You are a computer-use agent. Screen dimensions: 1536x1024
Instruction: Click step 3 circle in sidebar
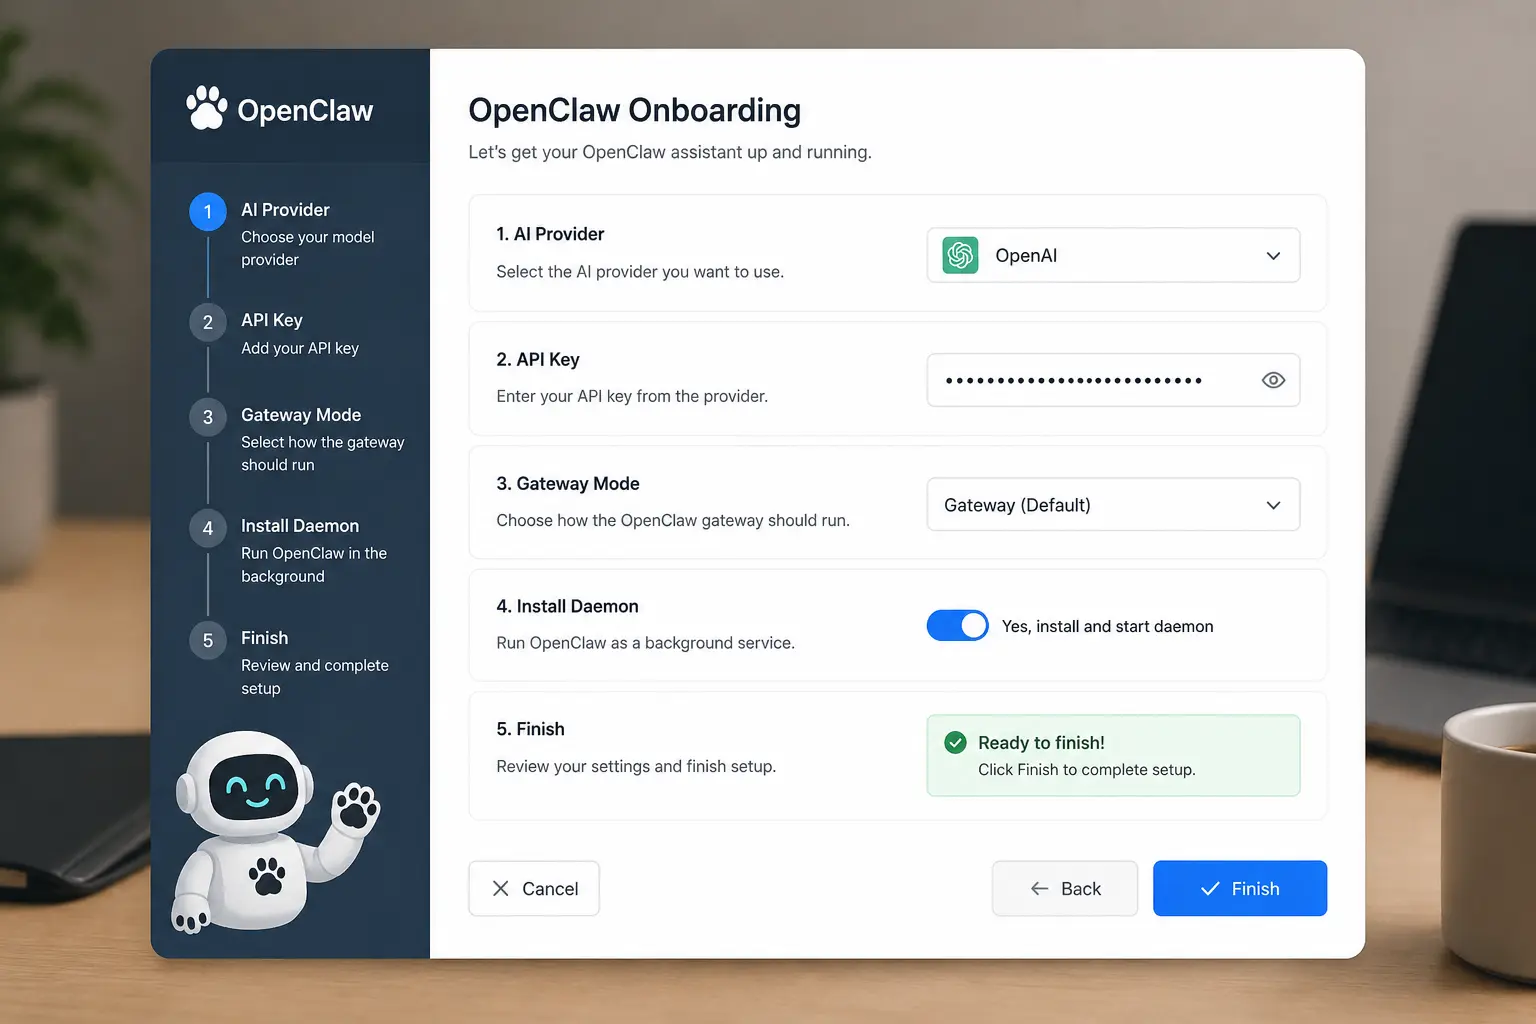(208, 417)
